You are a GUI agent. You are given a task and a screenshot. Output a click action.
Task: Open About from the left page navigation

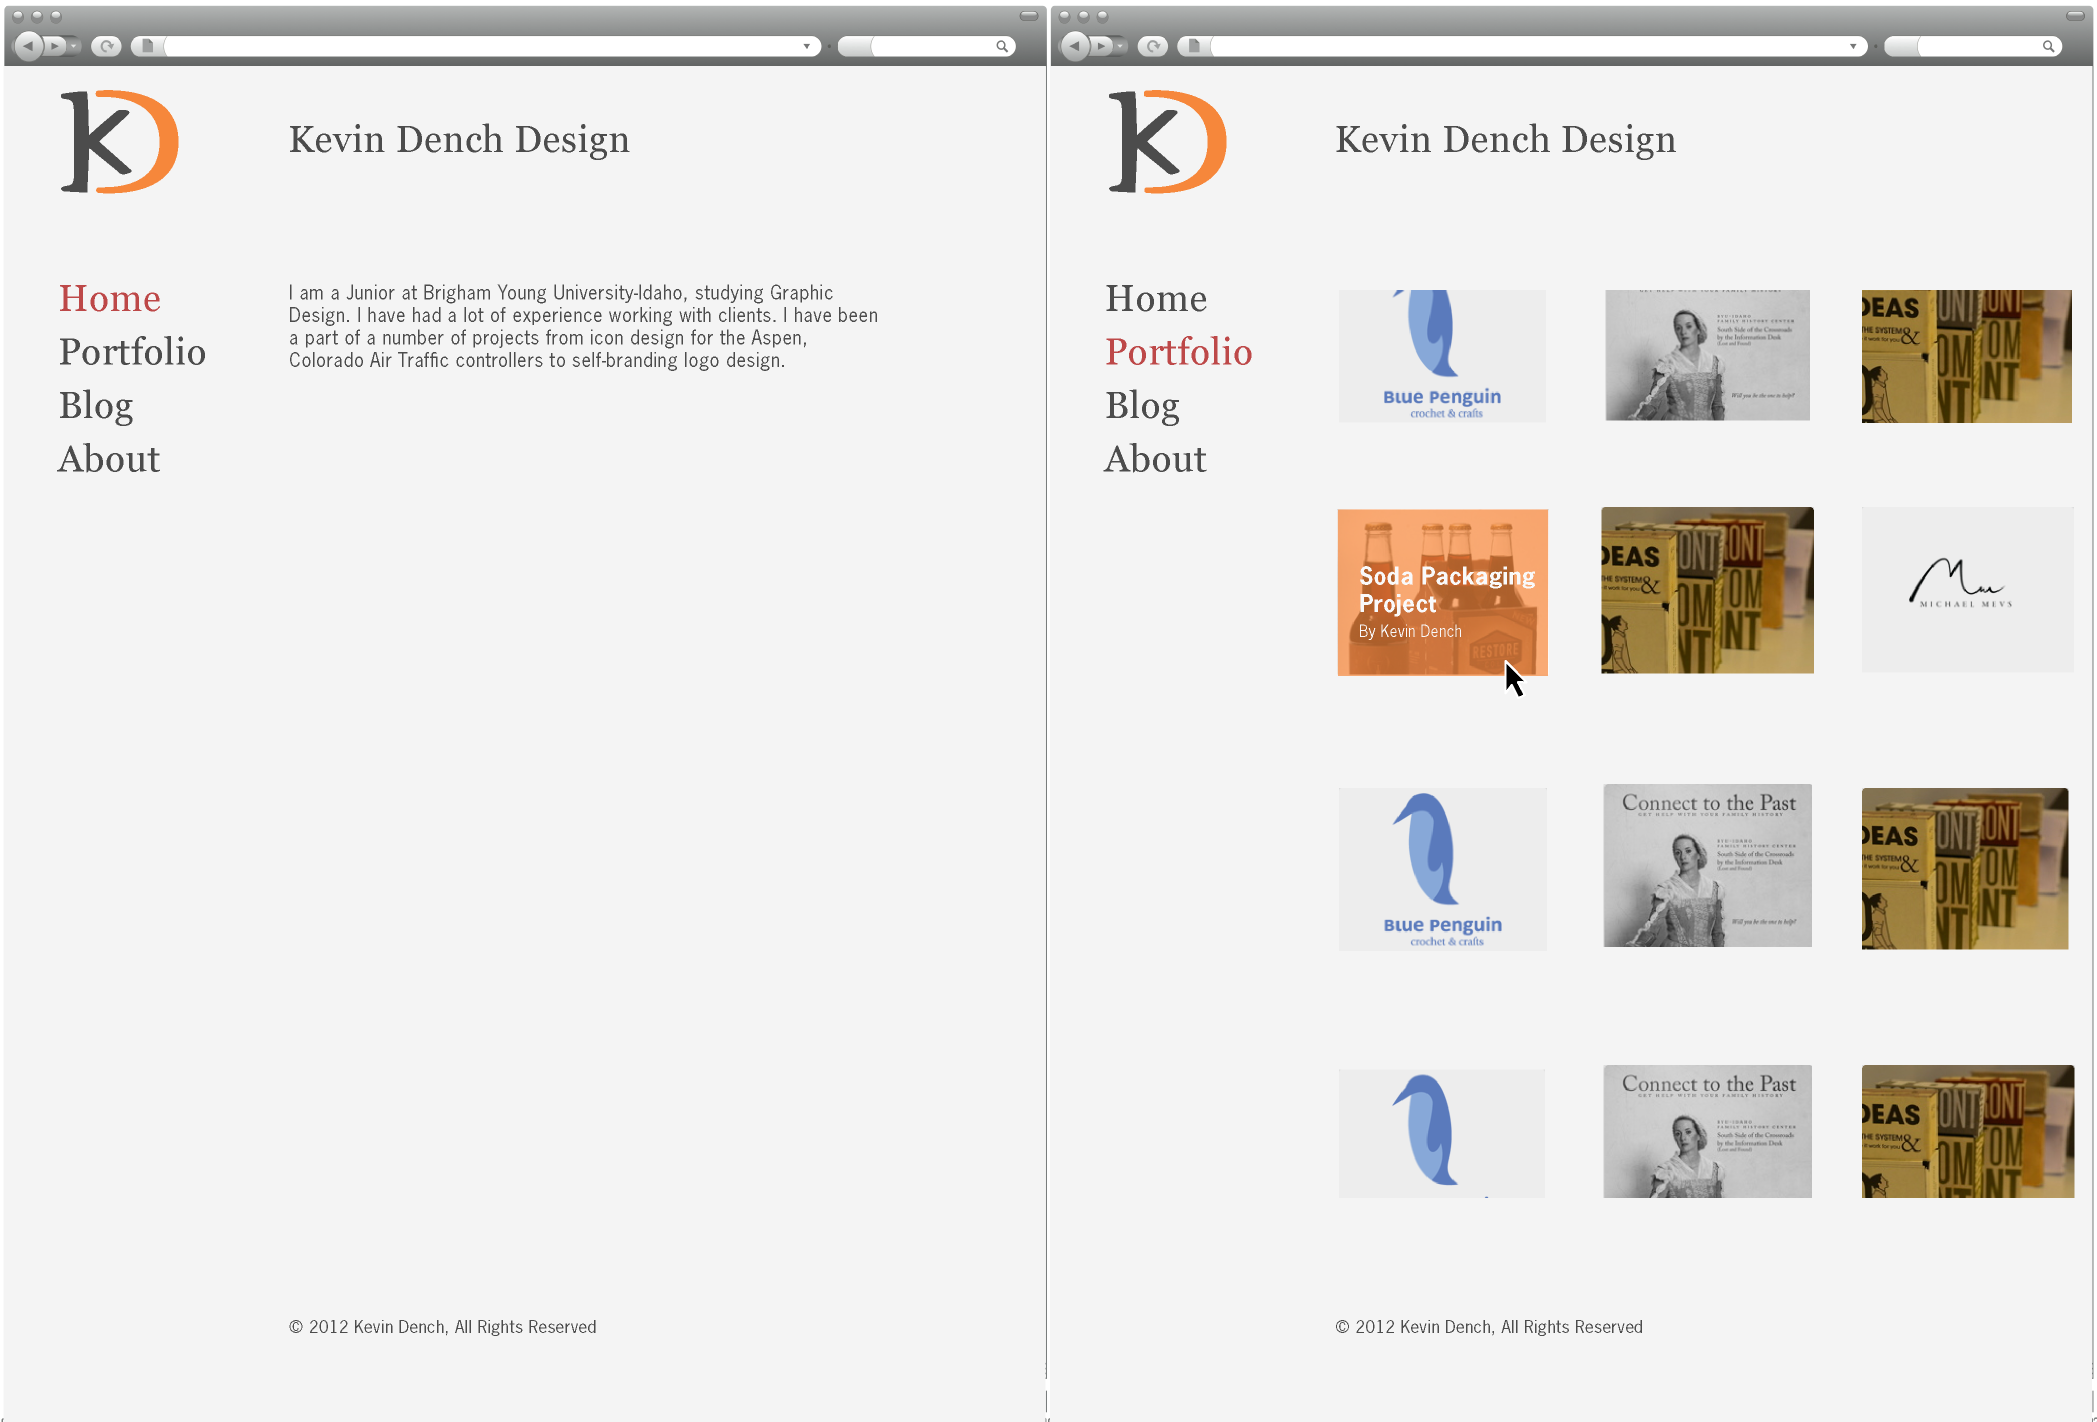click(x=109, y=459)
